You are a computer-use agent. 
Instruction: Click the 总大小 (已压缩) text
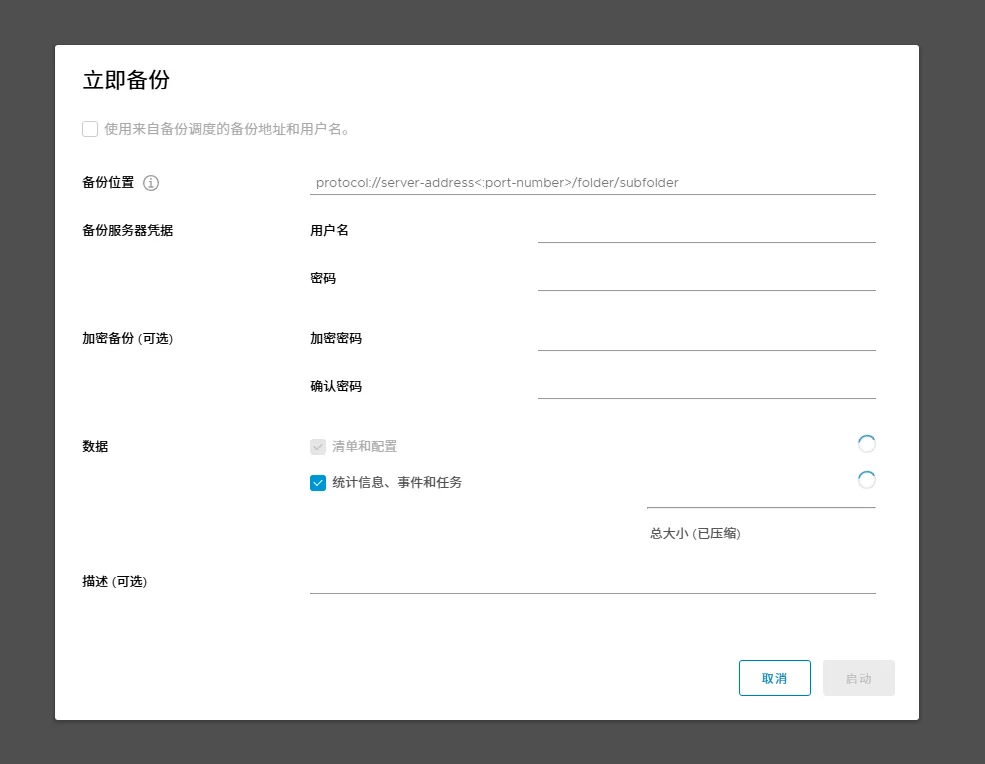pyautogui.click(x=695, y=533)
